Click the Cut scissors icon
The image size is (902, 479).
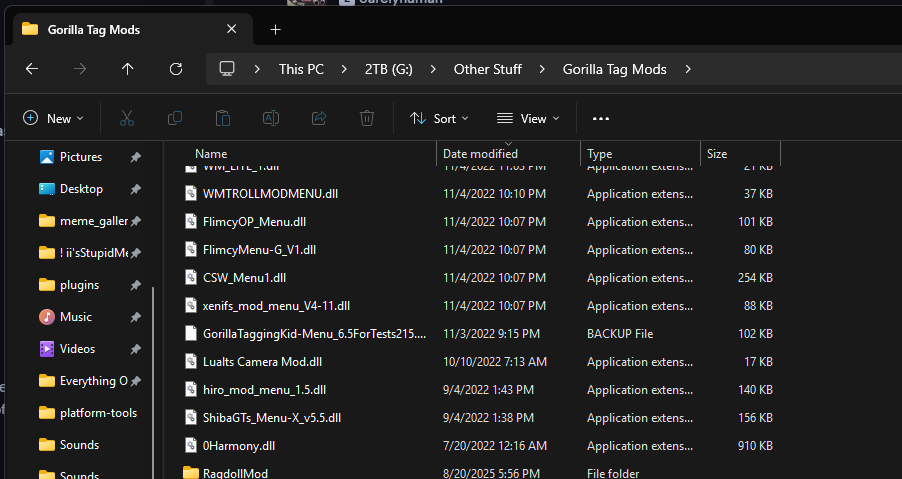pyautogui.click(x=127, y=118)
